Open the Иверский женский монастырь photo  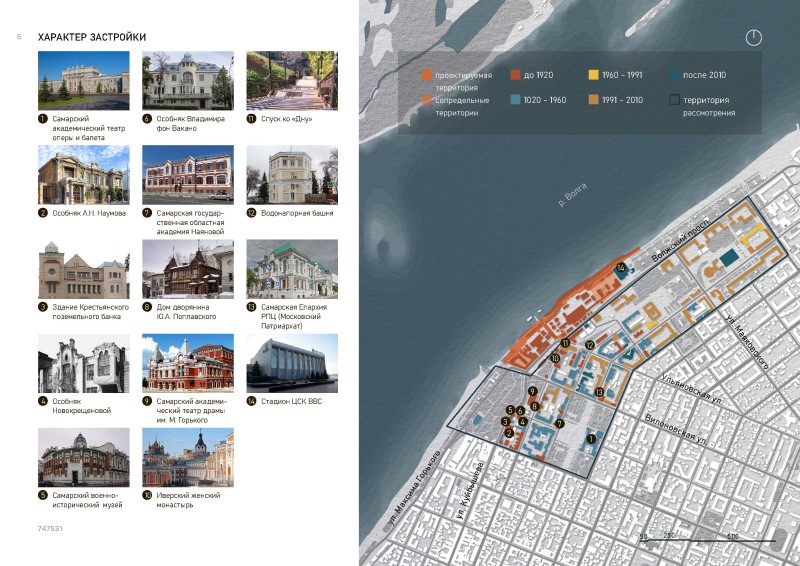coord(187,458)
